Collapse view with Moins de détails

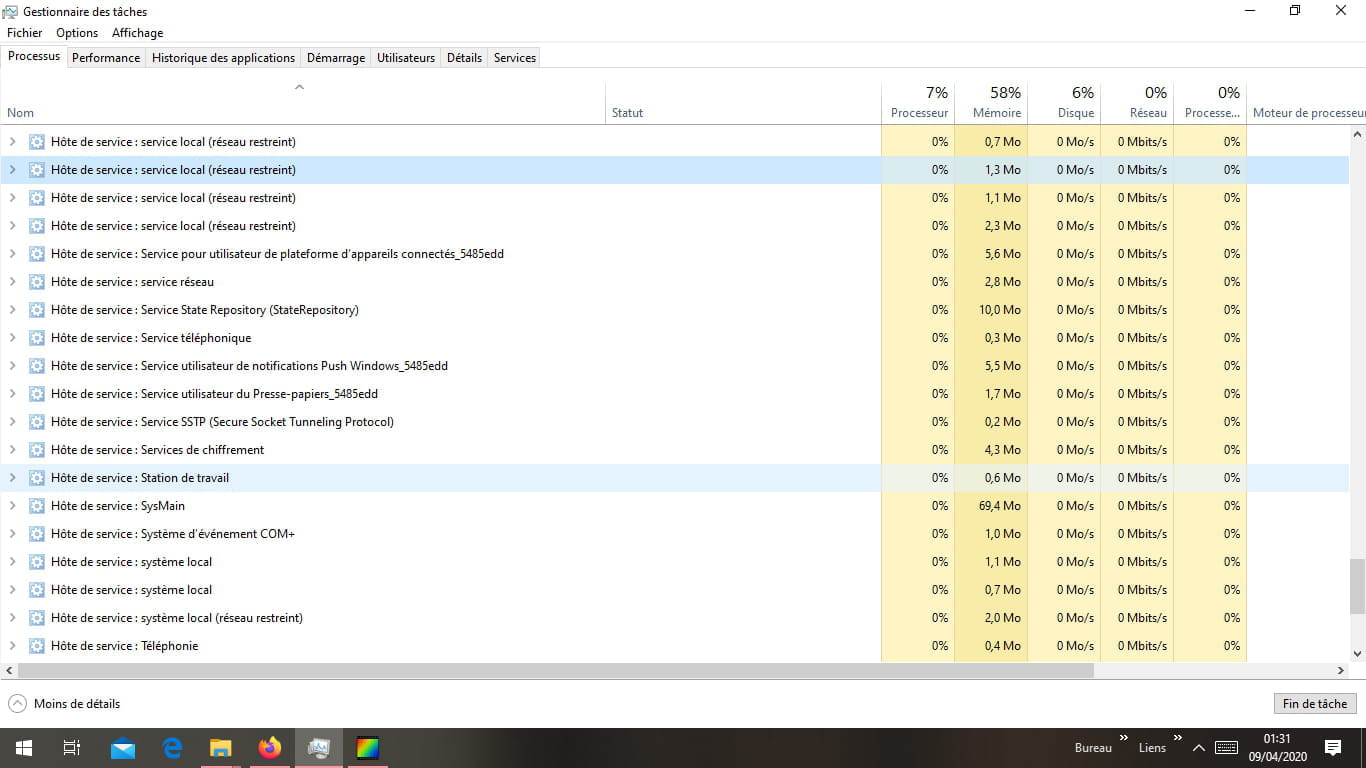point(64,704)
